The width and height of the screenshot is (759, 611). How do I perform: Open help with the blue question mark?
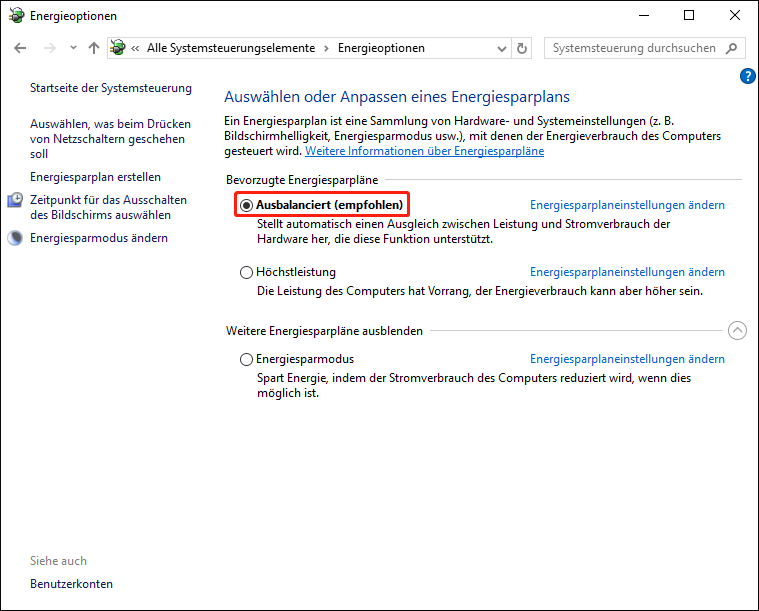pos(747,76)
